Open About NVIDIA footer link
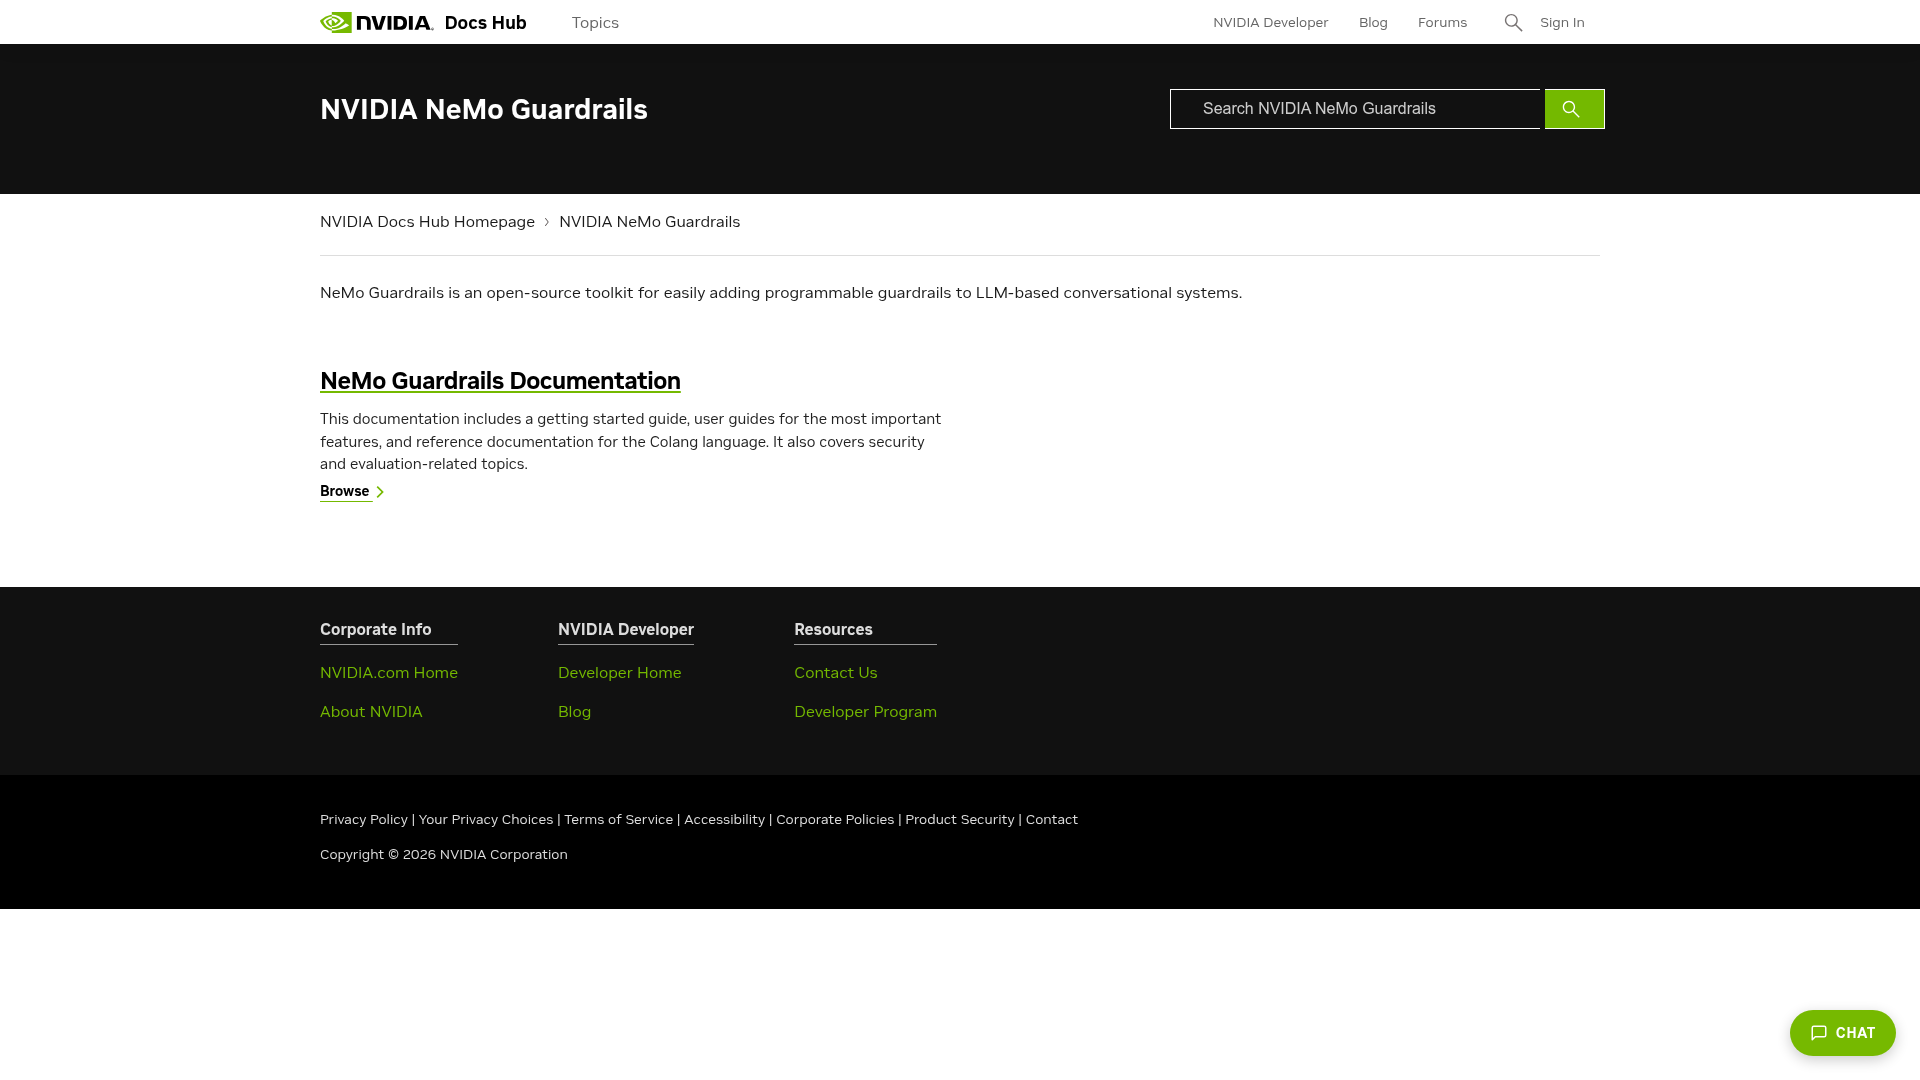 pyautogui.click(x=371, y=712)
